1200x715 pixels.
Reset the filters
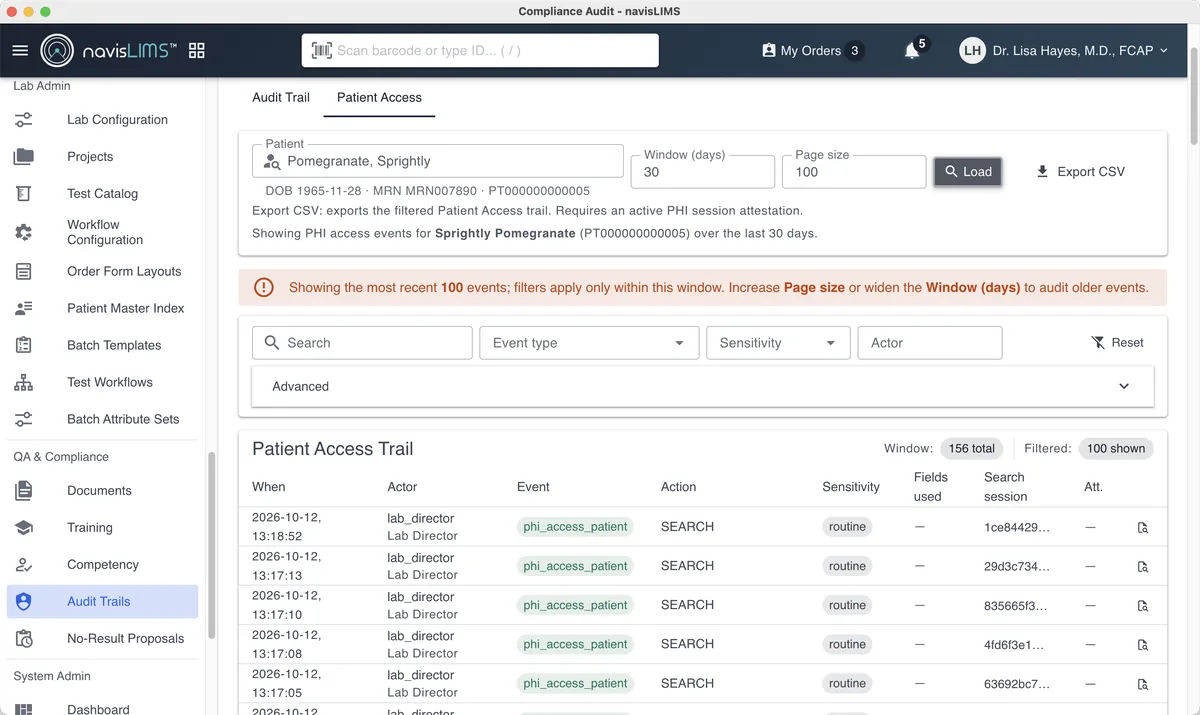1117,343
